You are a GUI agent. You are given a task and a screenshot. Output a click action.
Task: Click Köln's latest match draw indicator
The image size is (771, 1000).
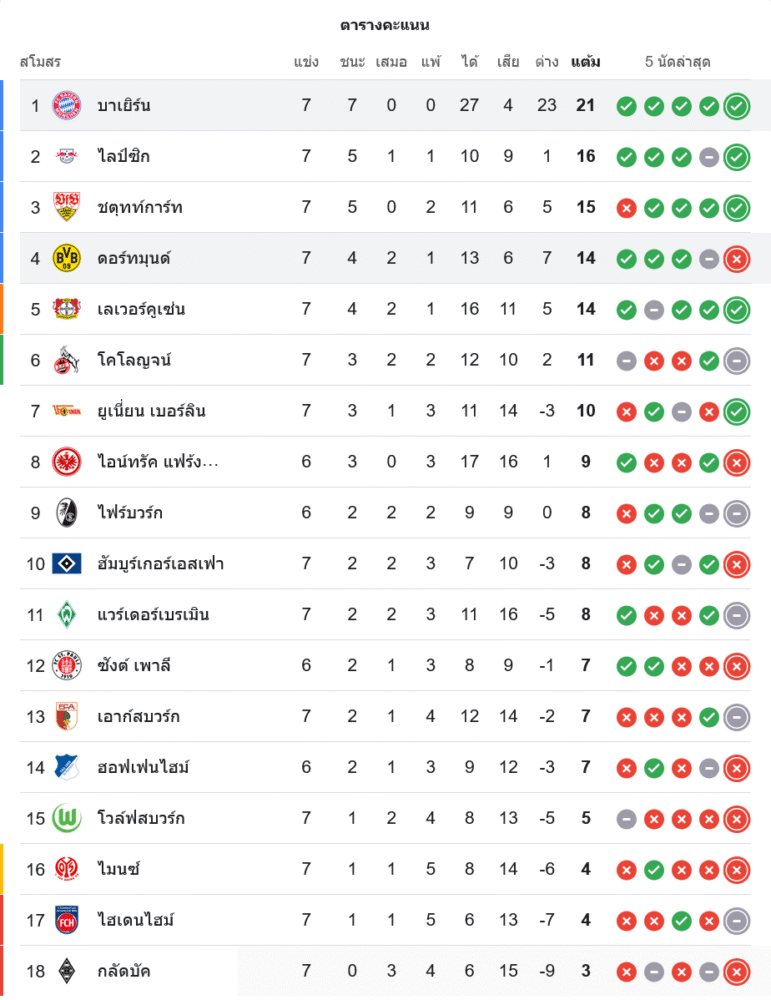(737, 360)
